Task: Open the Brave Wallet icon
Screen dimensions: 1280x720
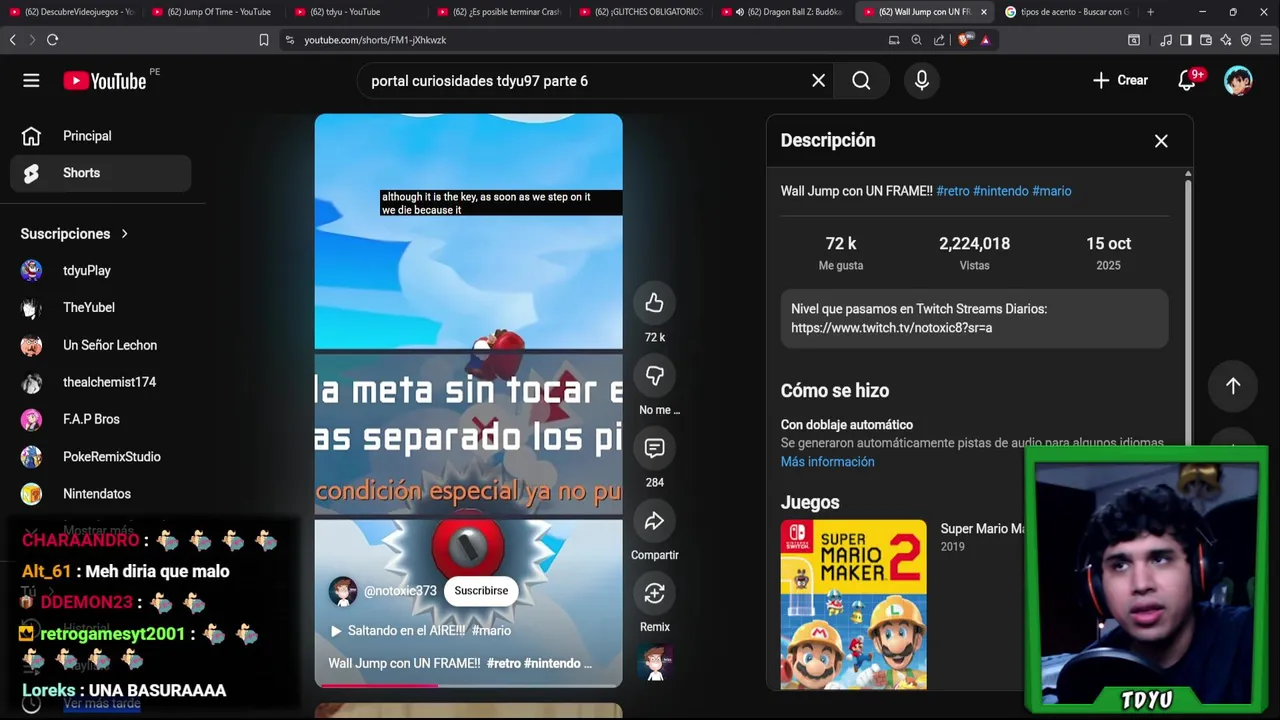Action: [1206, 40]
